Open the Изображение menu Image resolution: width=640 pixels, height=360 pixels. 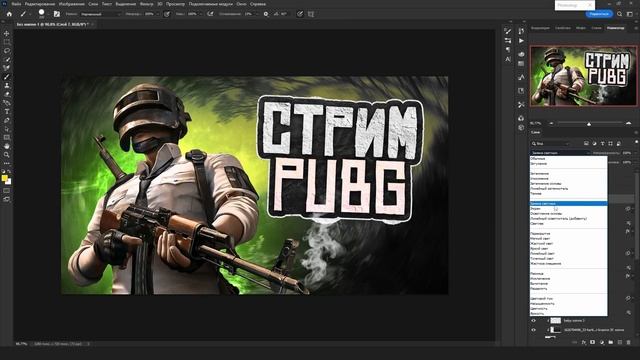pos(71,4)
